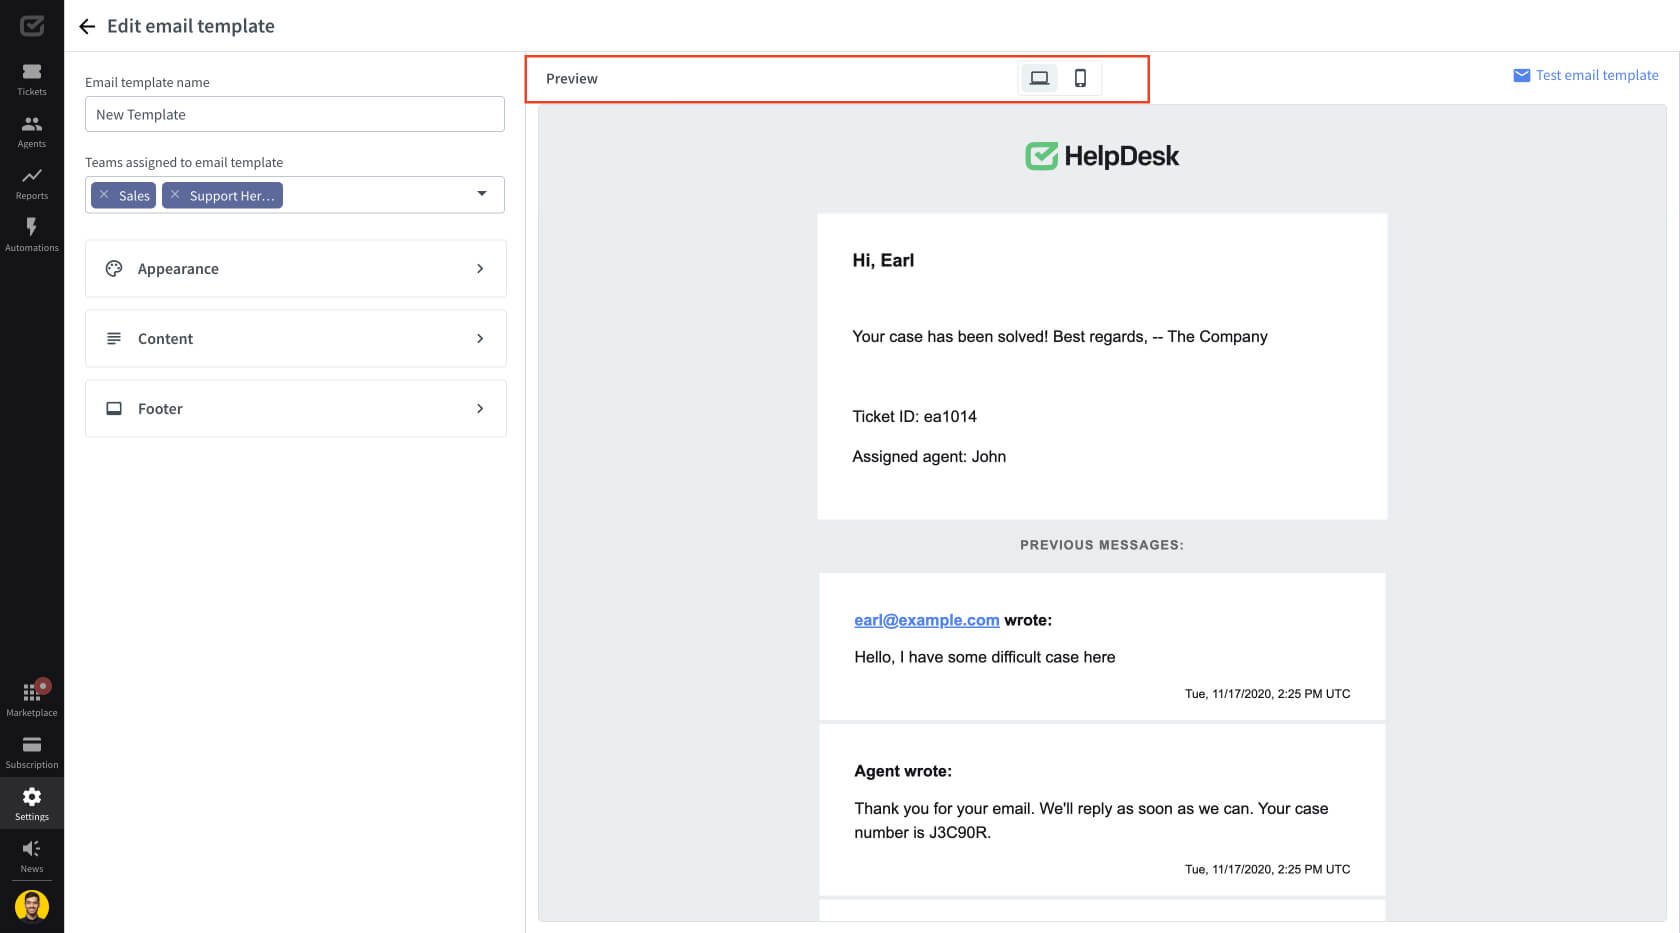Click the Footer layout icon
Image resolution: width=1680 pixels, height=933 pixels.
tap(114, 408)
